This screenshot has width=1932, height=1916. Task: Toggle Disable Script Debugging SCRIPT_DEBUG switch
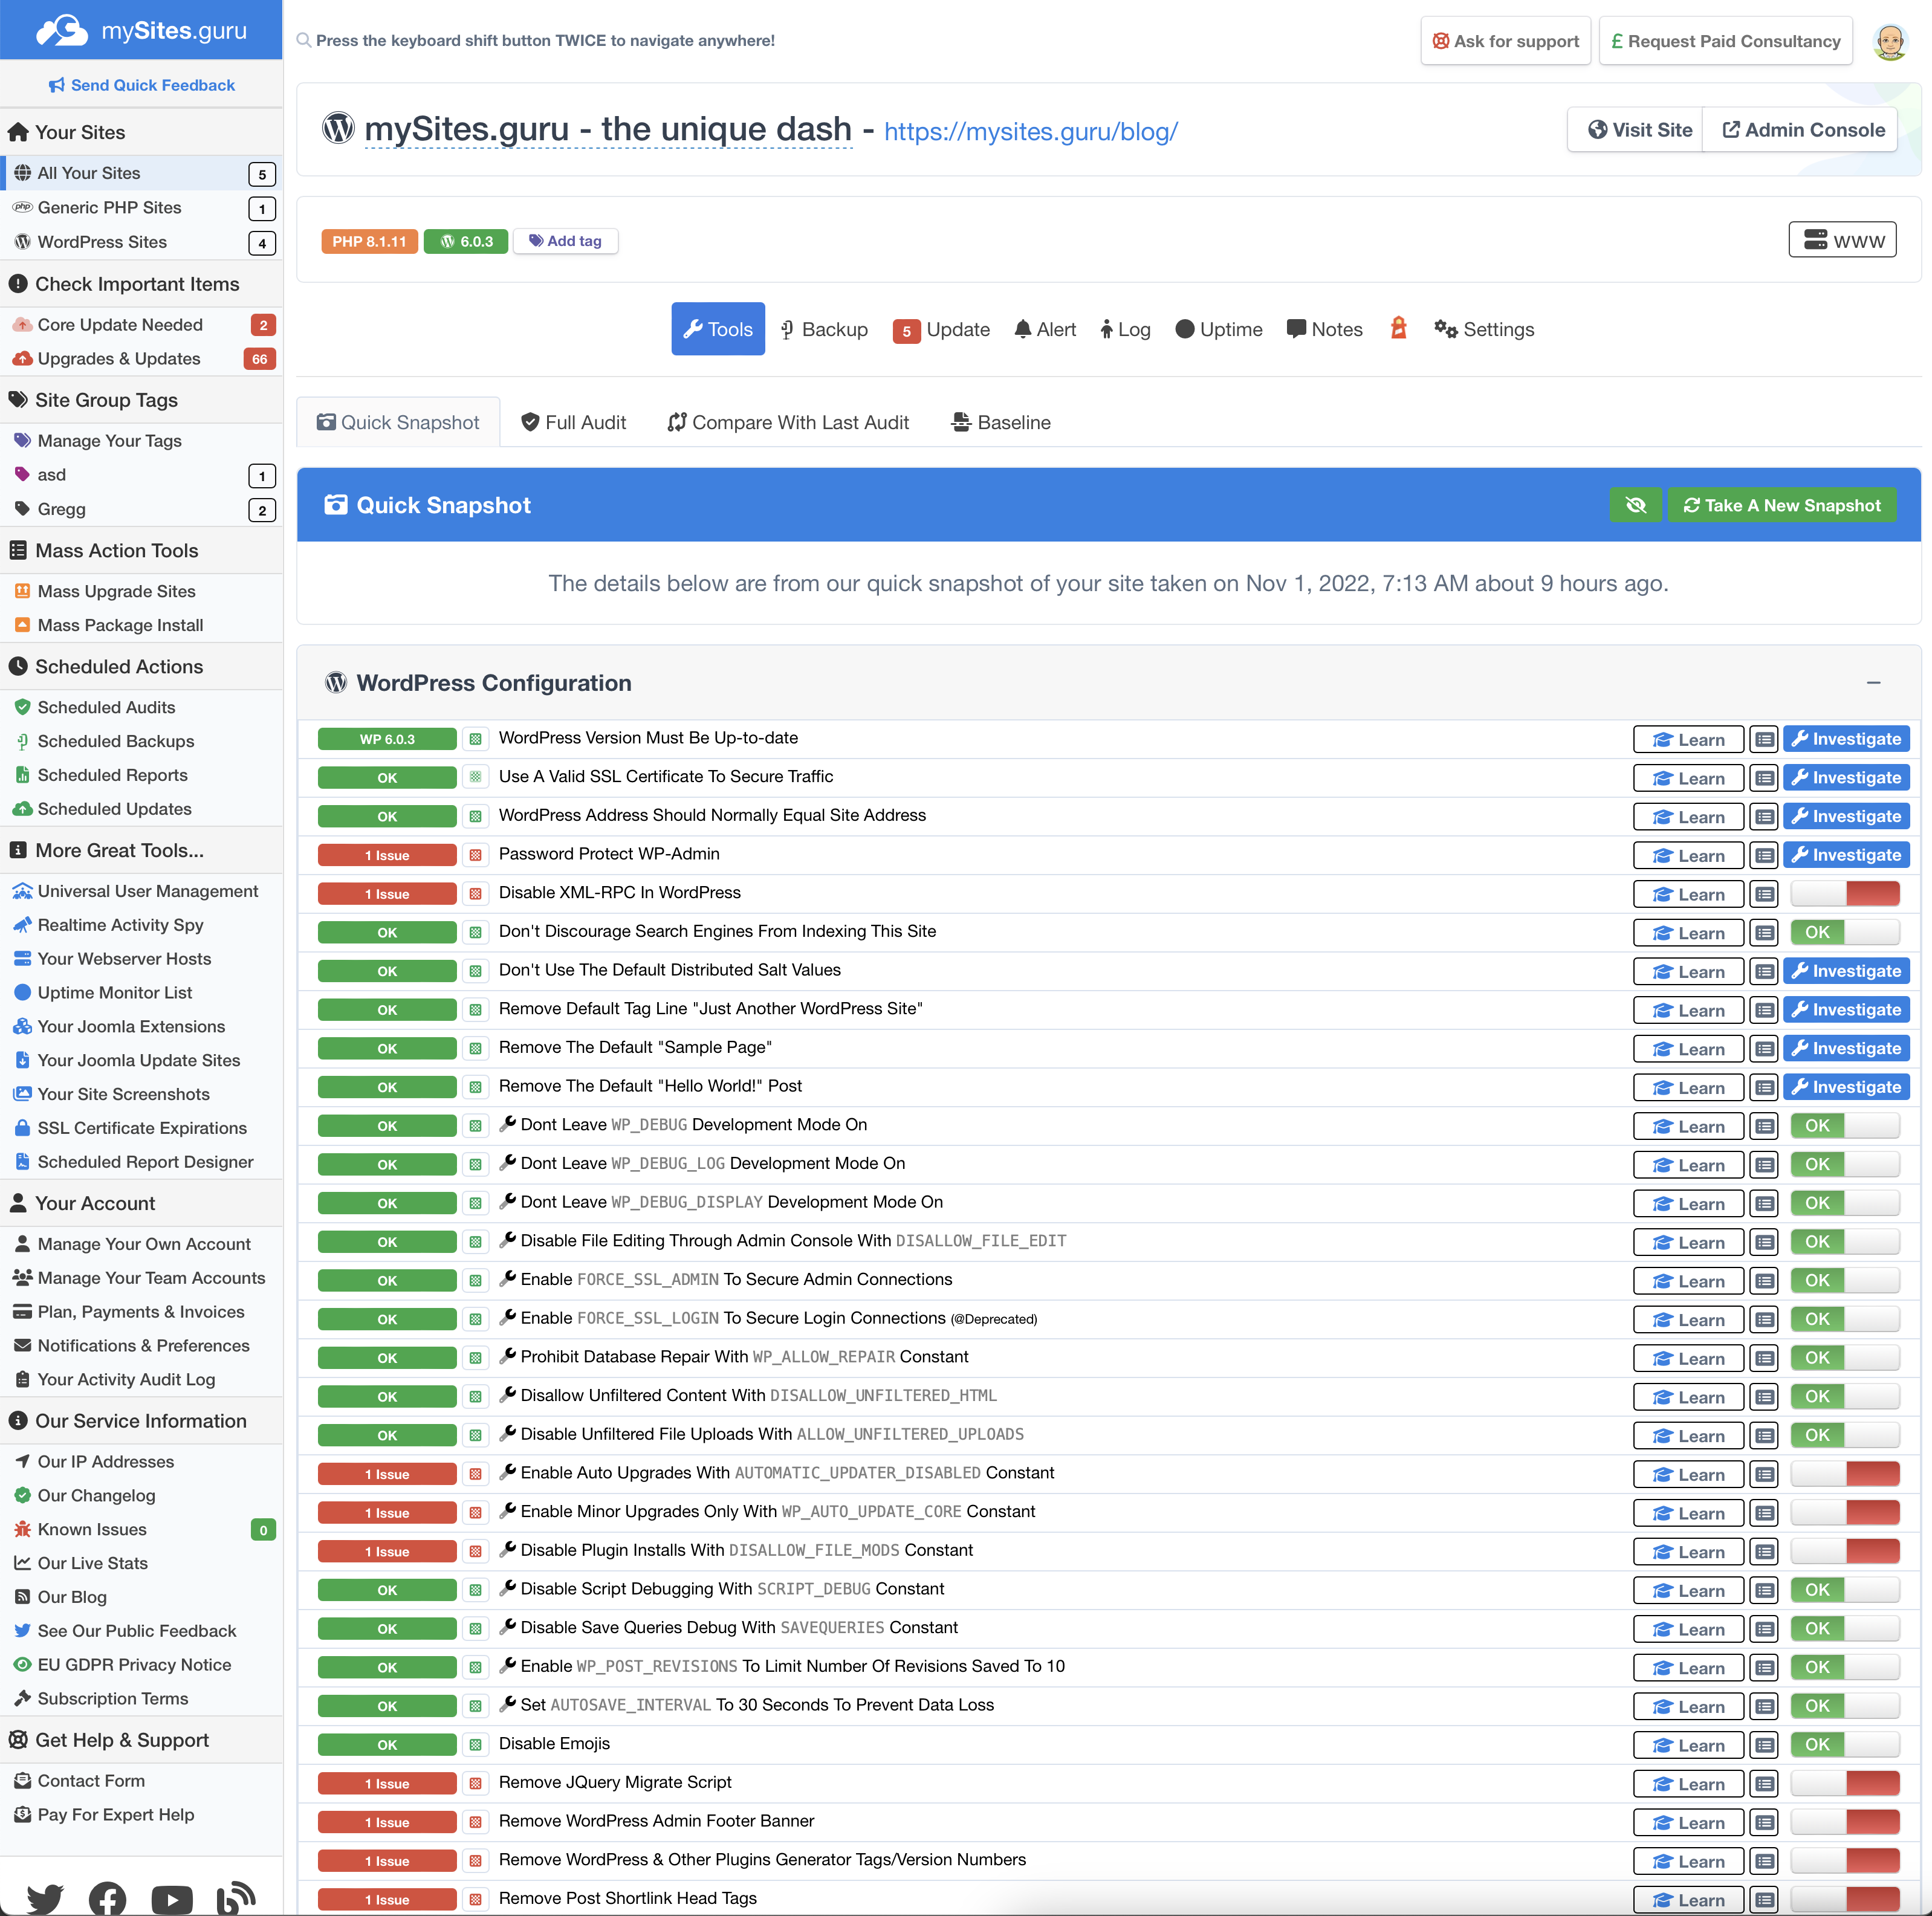[1845, 1590]
